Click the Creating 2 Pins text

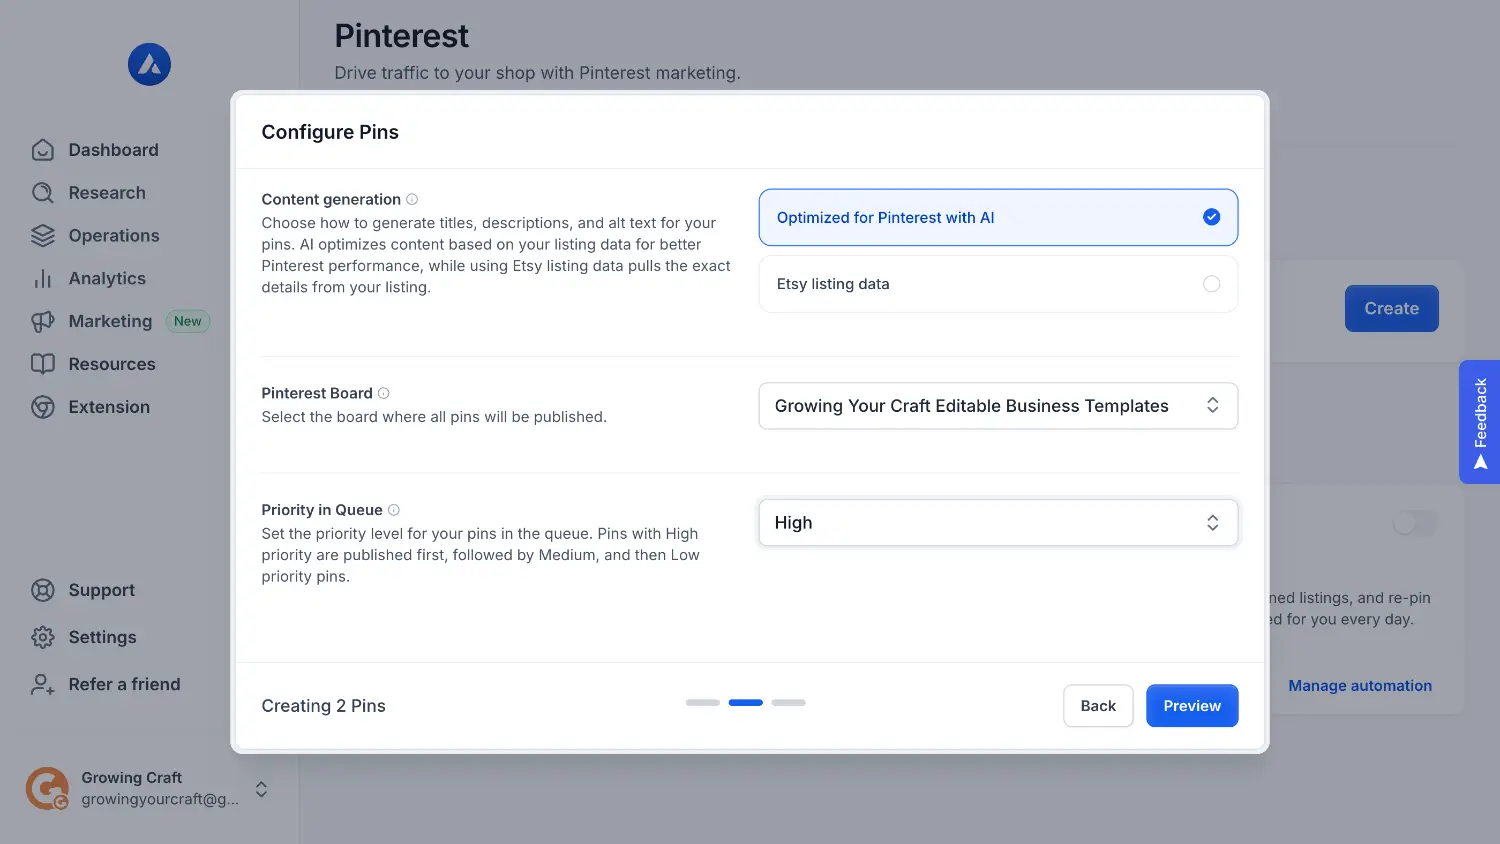point(324,706)
